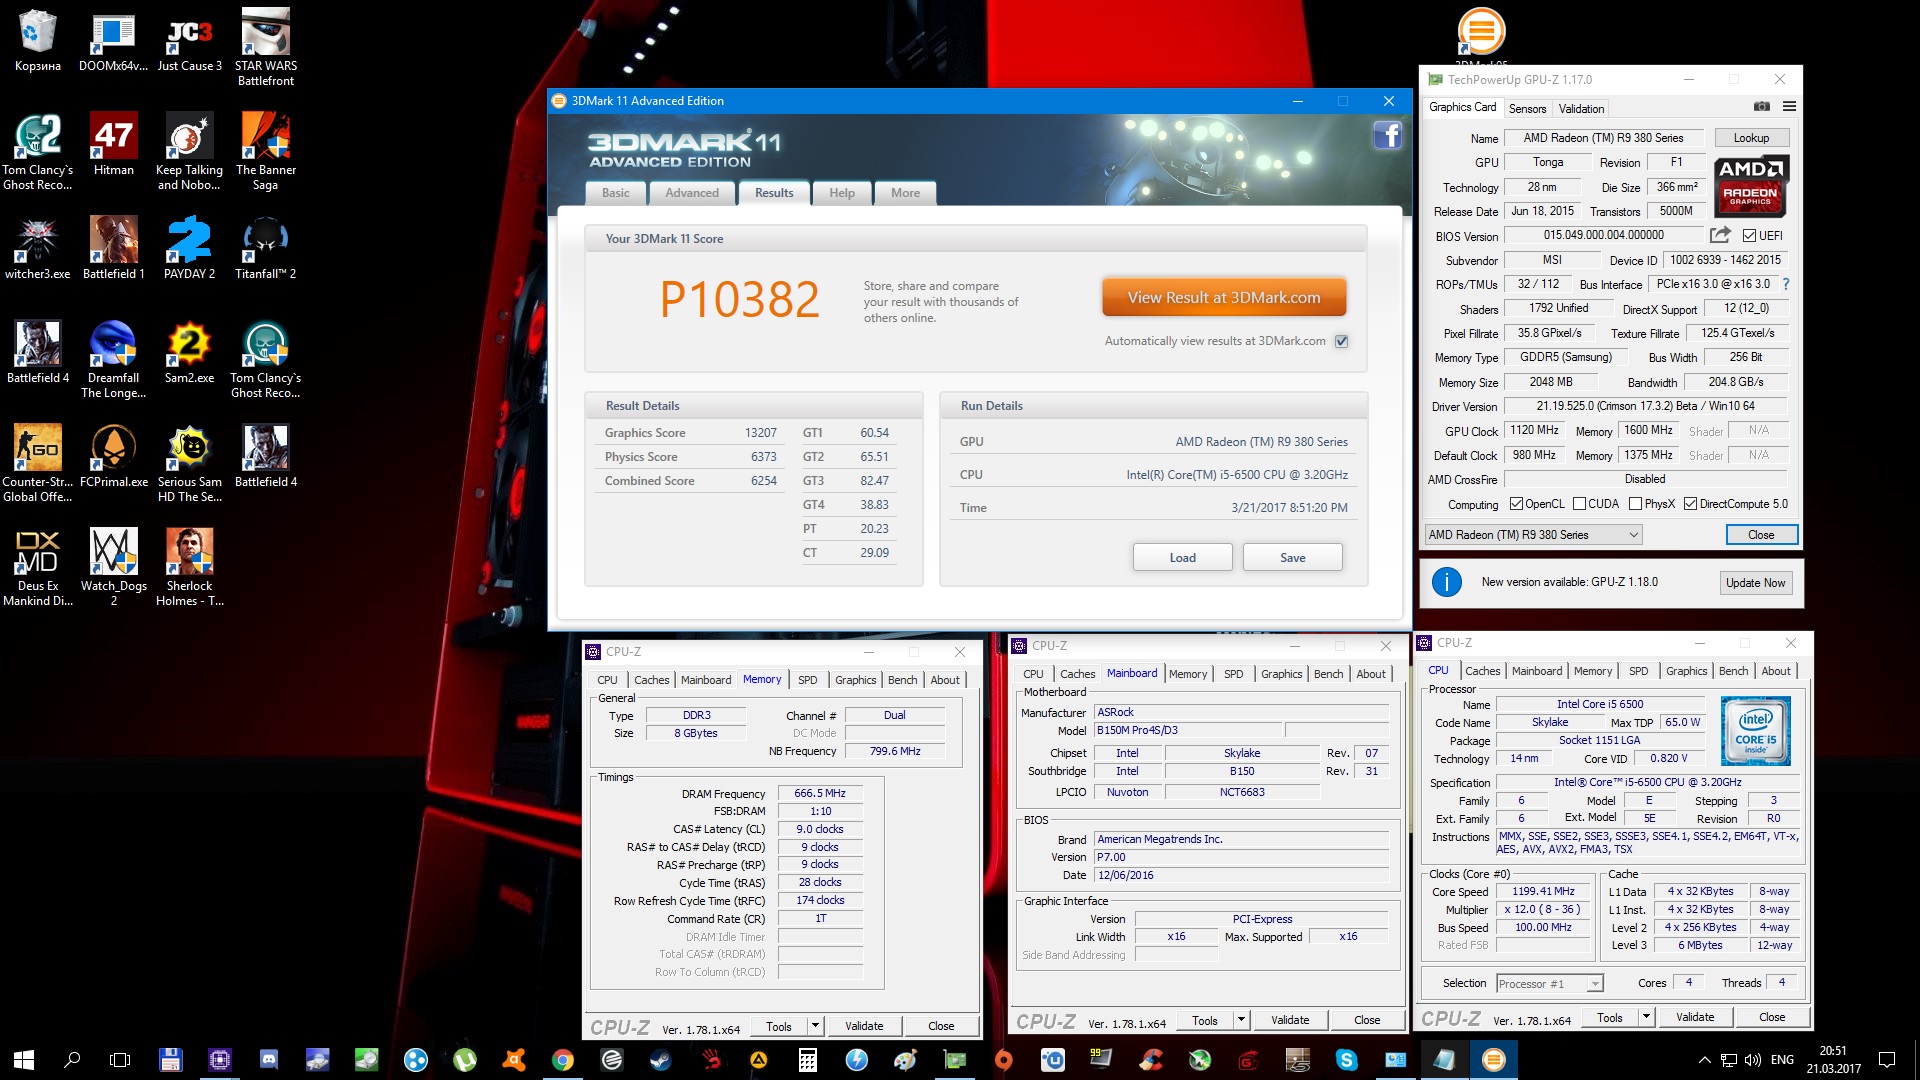Click View Result at 3DMark.com button

tap(1224, 298)
